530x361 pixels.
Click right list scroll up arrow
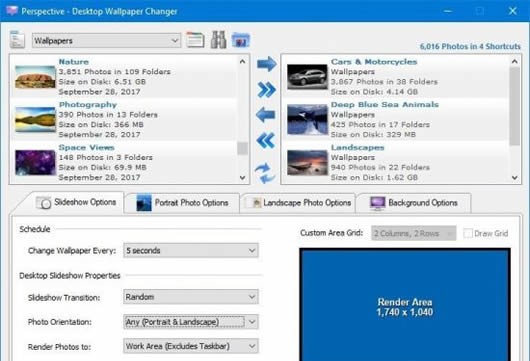coord(514,62)
